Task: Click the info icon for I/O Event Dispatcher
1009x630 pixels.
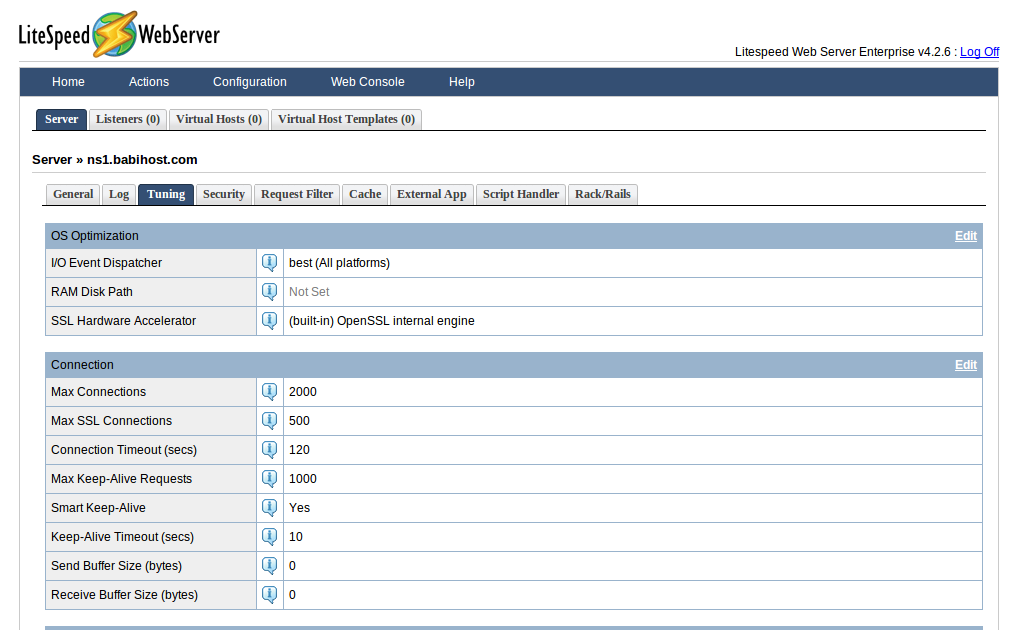Action: click(x=269, y=263)
